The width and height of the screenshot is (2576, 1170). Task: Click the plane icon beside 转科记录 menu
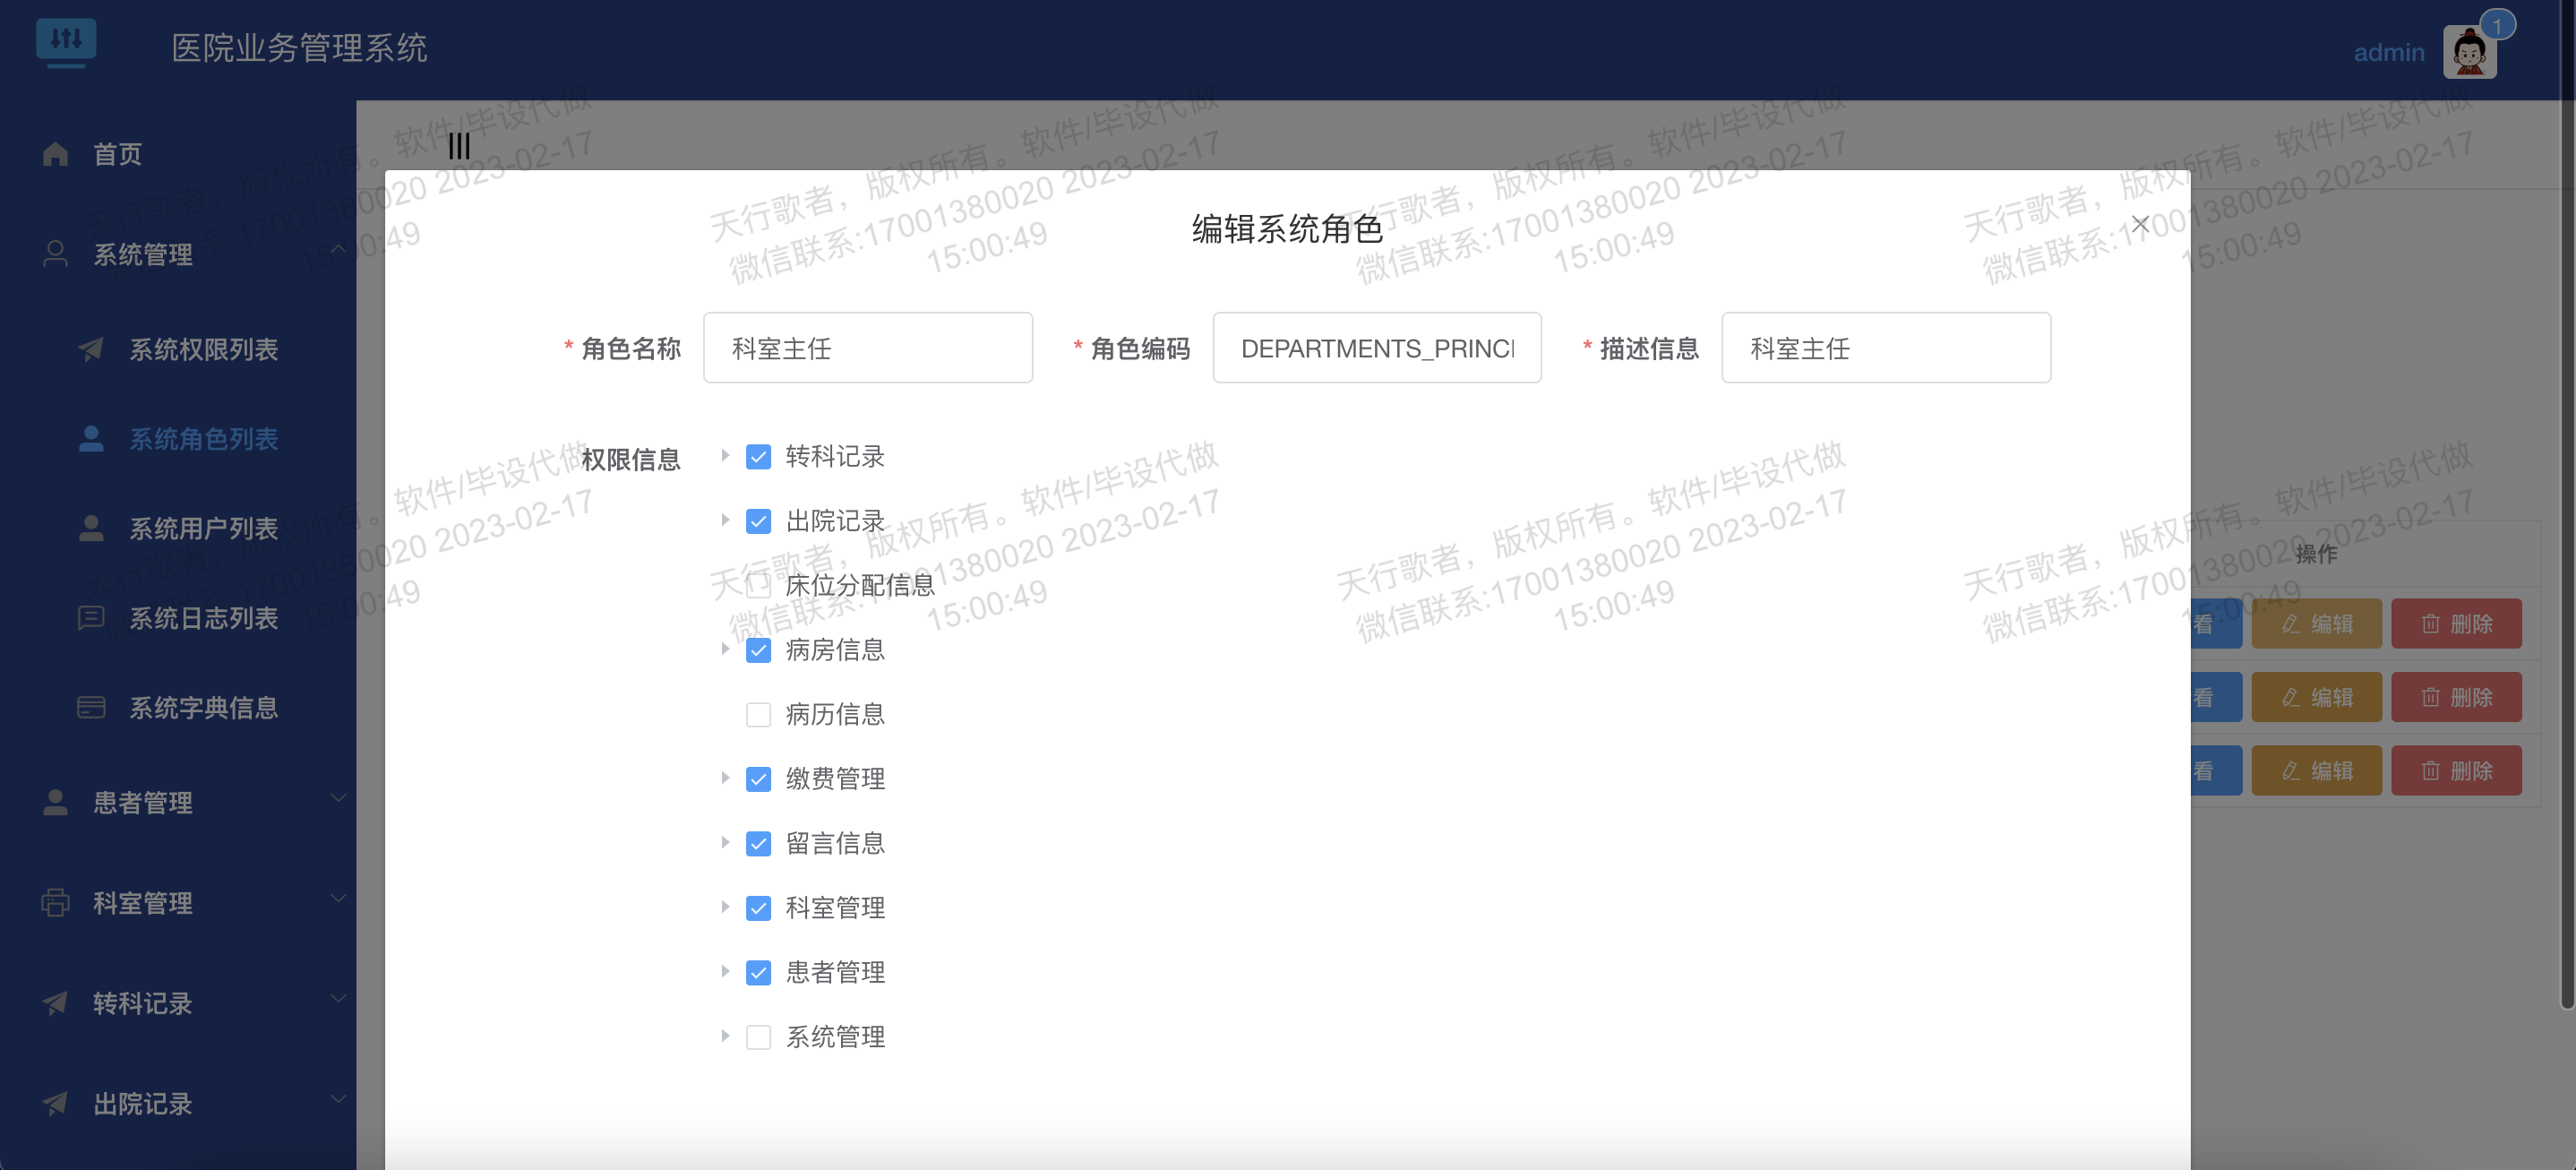click(x=56, y=1003)
